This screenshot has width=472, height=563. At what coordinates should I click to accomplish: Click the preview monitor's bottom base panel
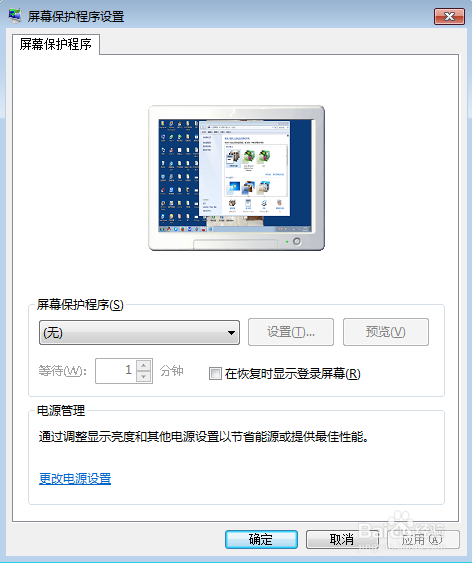click(235, 244)
